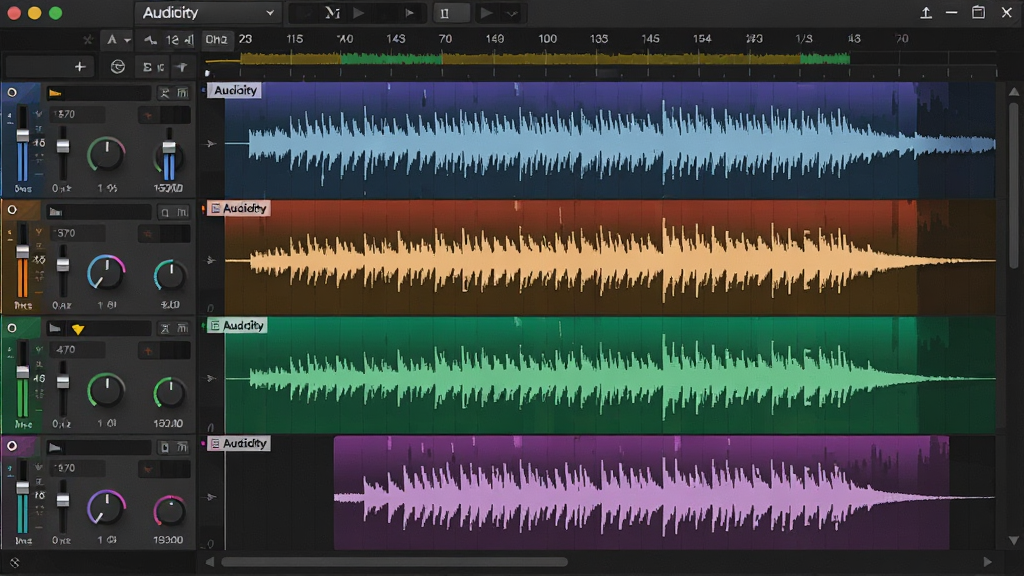Pause playback with the pause button
1024x576 pixels.
click(x=445, y=13)
